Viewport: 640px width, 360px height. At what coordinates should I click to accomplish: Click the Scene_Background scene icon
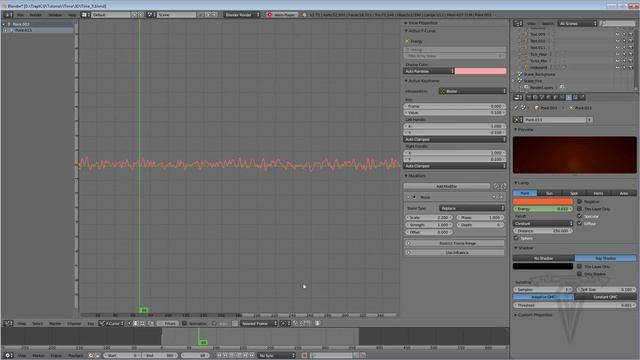pyautogui.click(x=520, y=74)
